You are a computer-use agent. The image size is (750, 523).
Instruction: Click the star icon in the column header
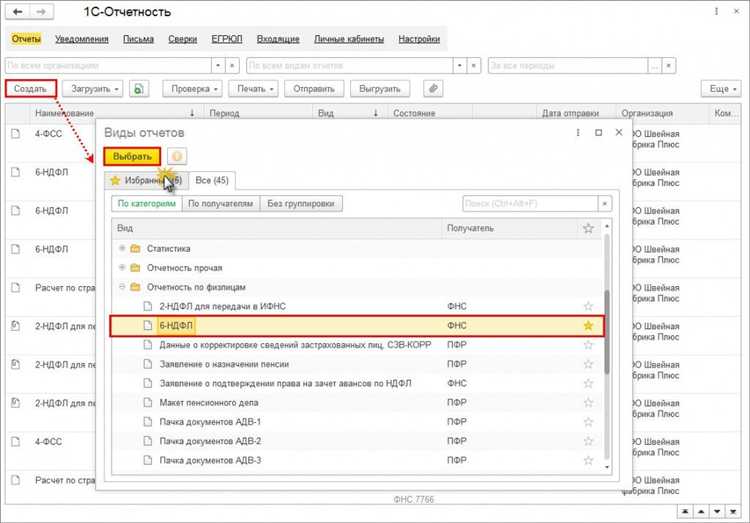tap(588, 228)
